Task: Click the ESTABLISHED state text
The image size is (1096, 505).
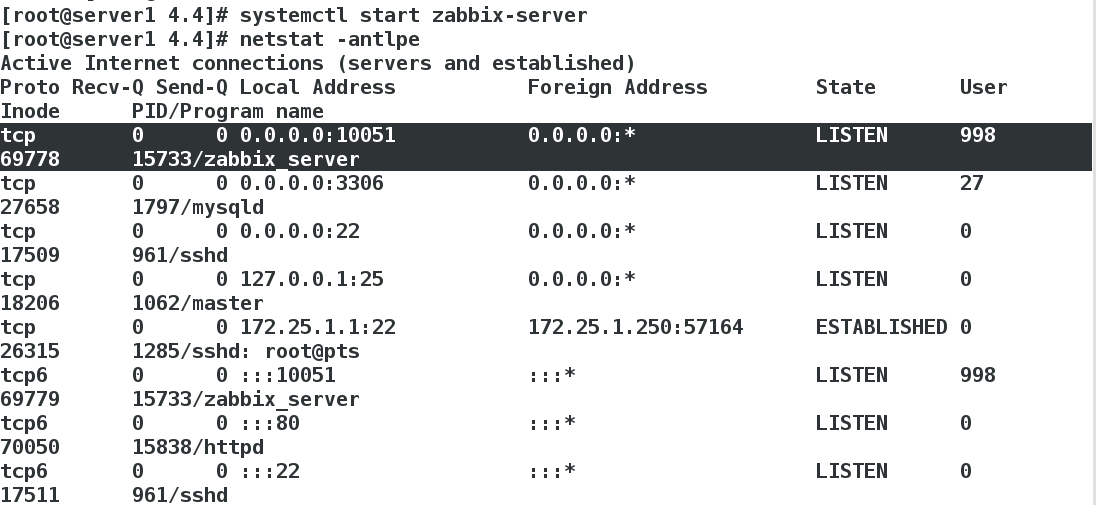Action: (881, 327)
